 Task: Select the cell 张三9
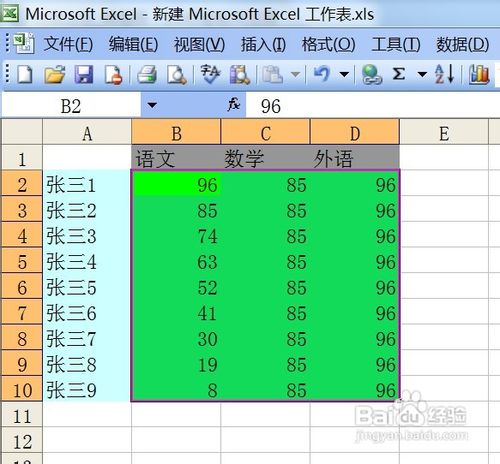point(87,389)
